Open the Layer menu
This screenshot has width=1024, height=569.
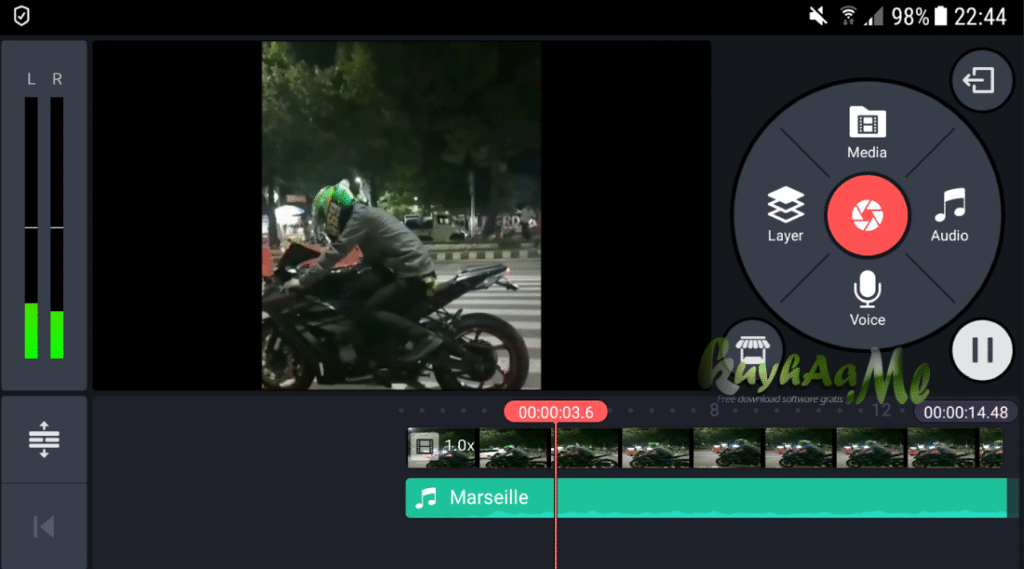(x=785, y=215)
